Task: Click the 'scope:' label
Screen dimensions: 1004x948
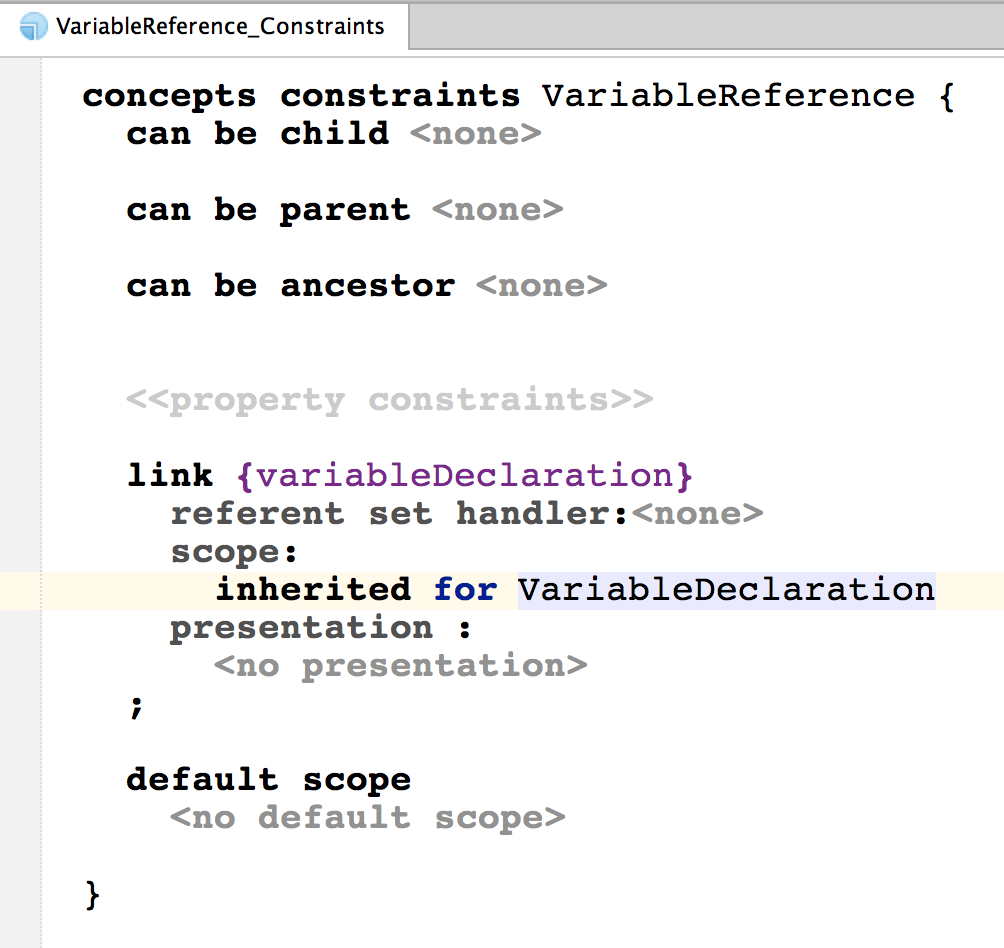Action: point(234,552)
